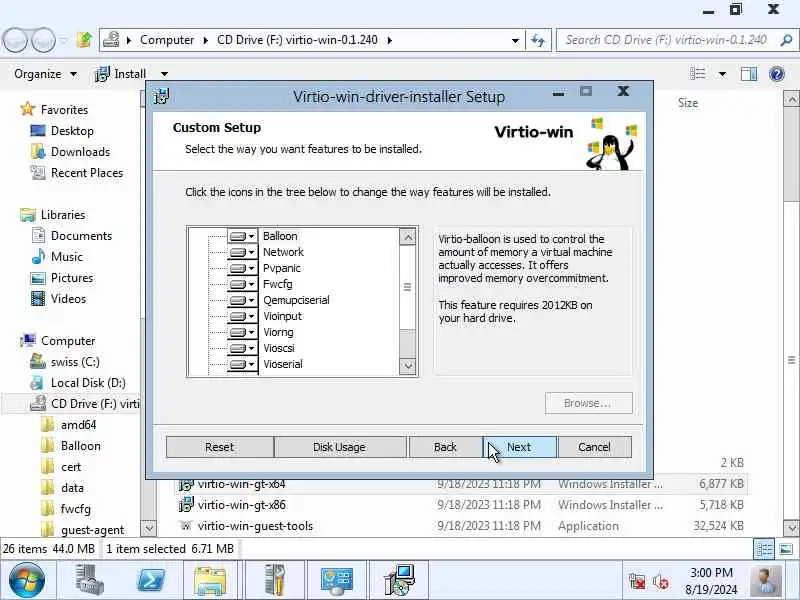The image size is (800, 600).
Task: Open Server Manager from the taskbar
Action: [90, 580]
